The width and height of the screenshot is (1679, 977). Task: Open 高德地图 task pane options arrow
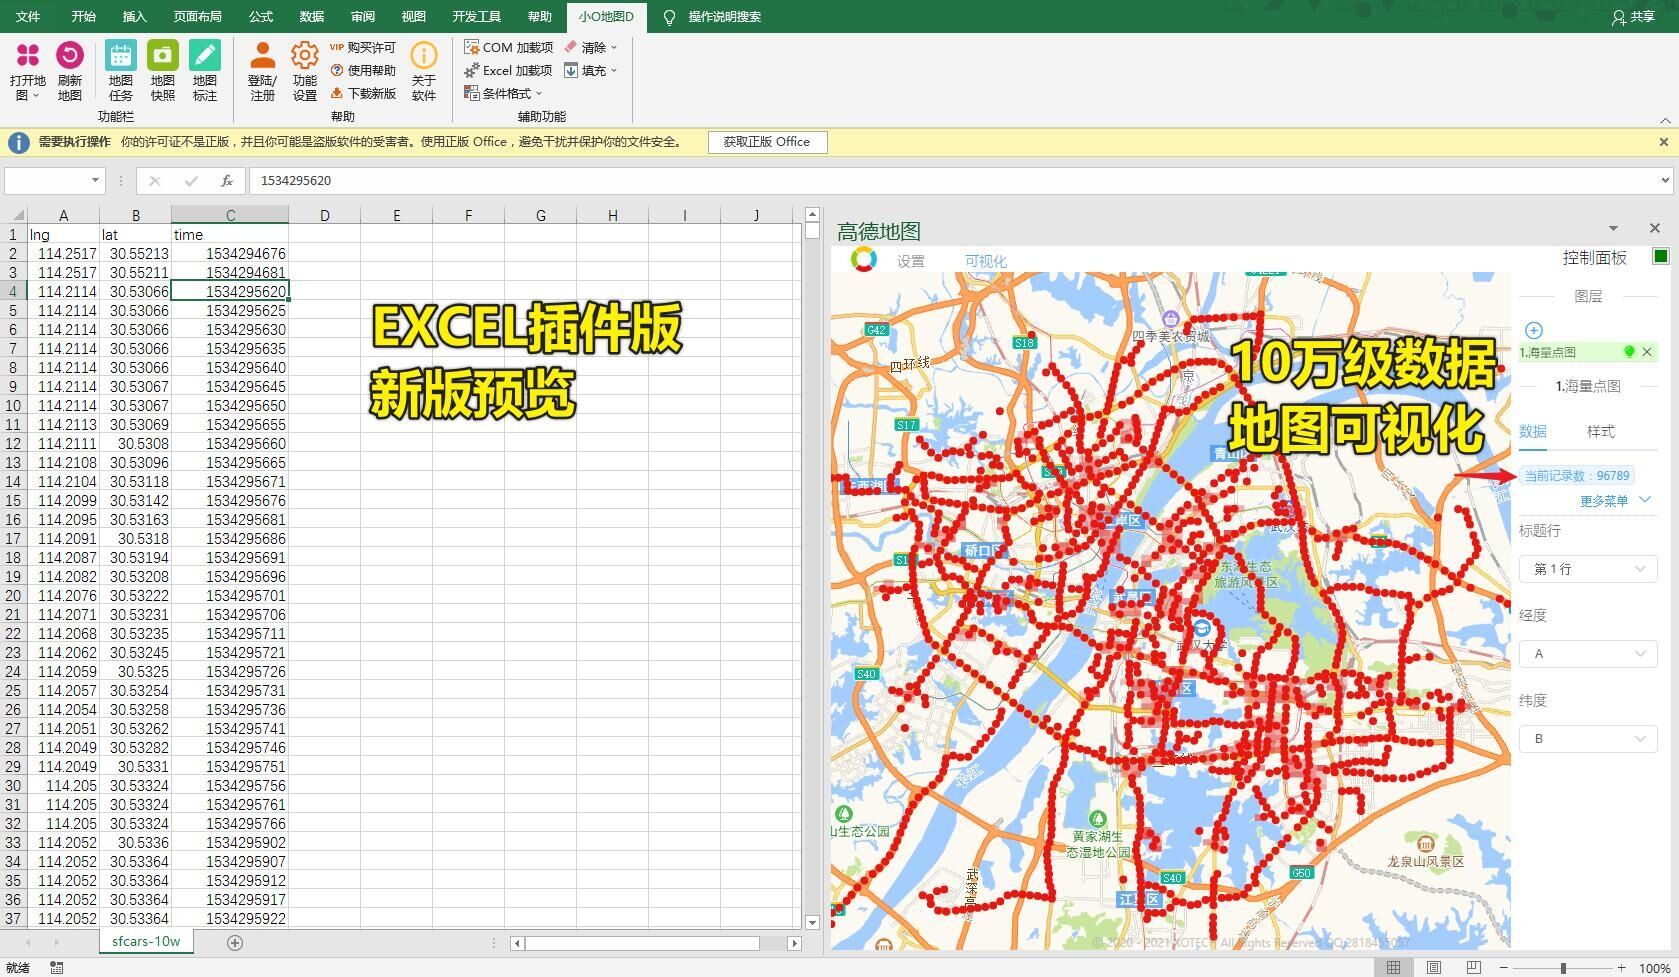pyautogui.click(x=1613, y=229)
